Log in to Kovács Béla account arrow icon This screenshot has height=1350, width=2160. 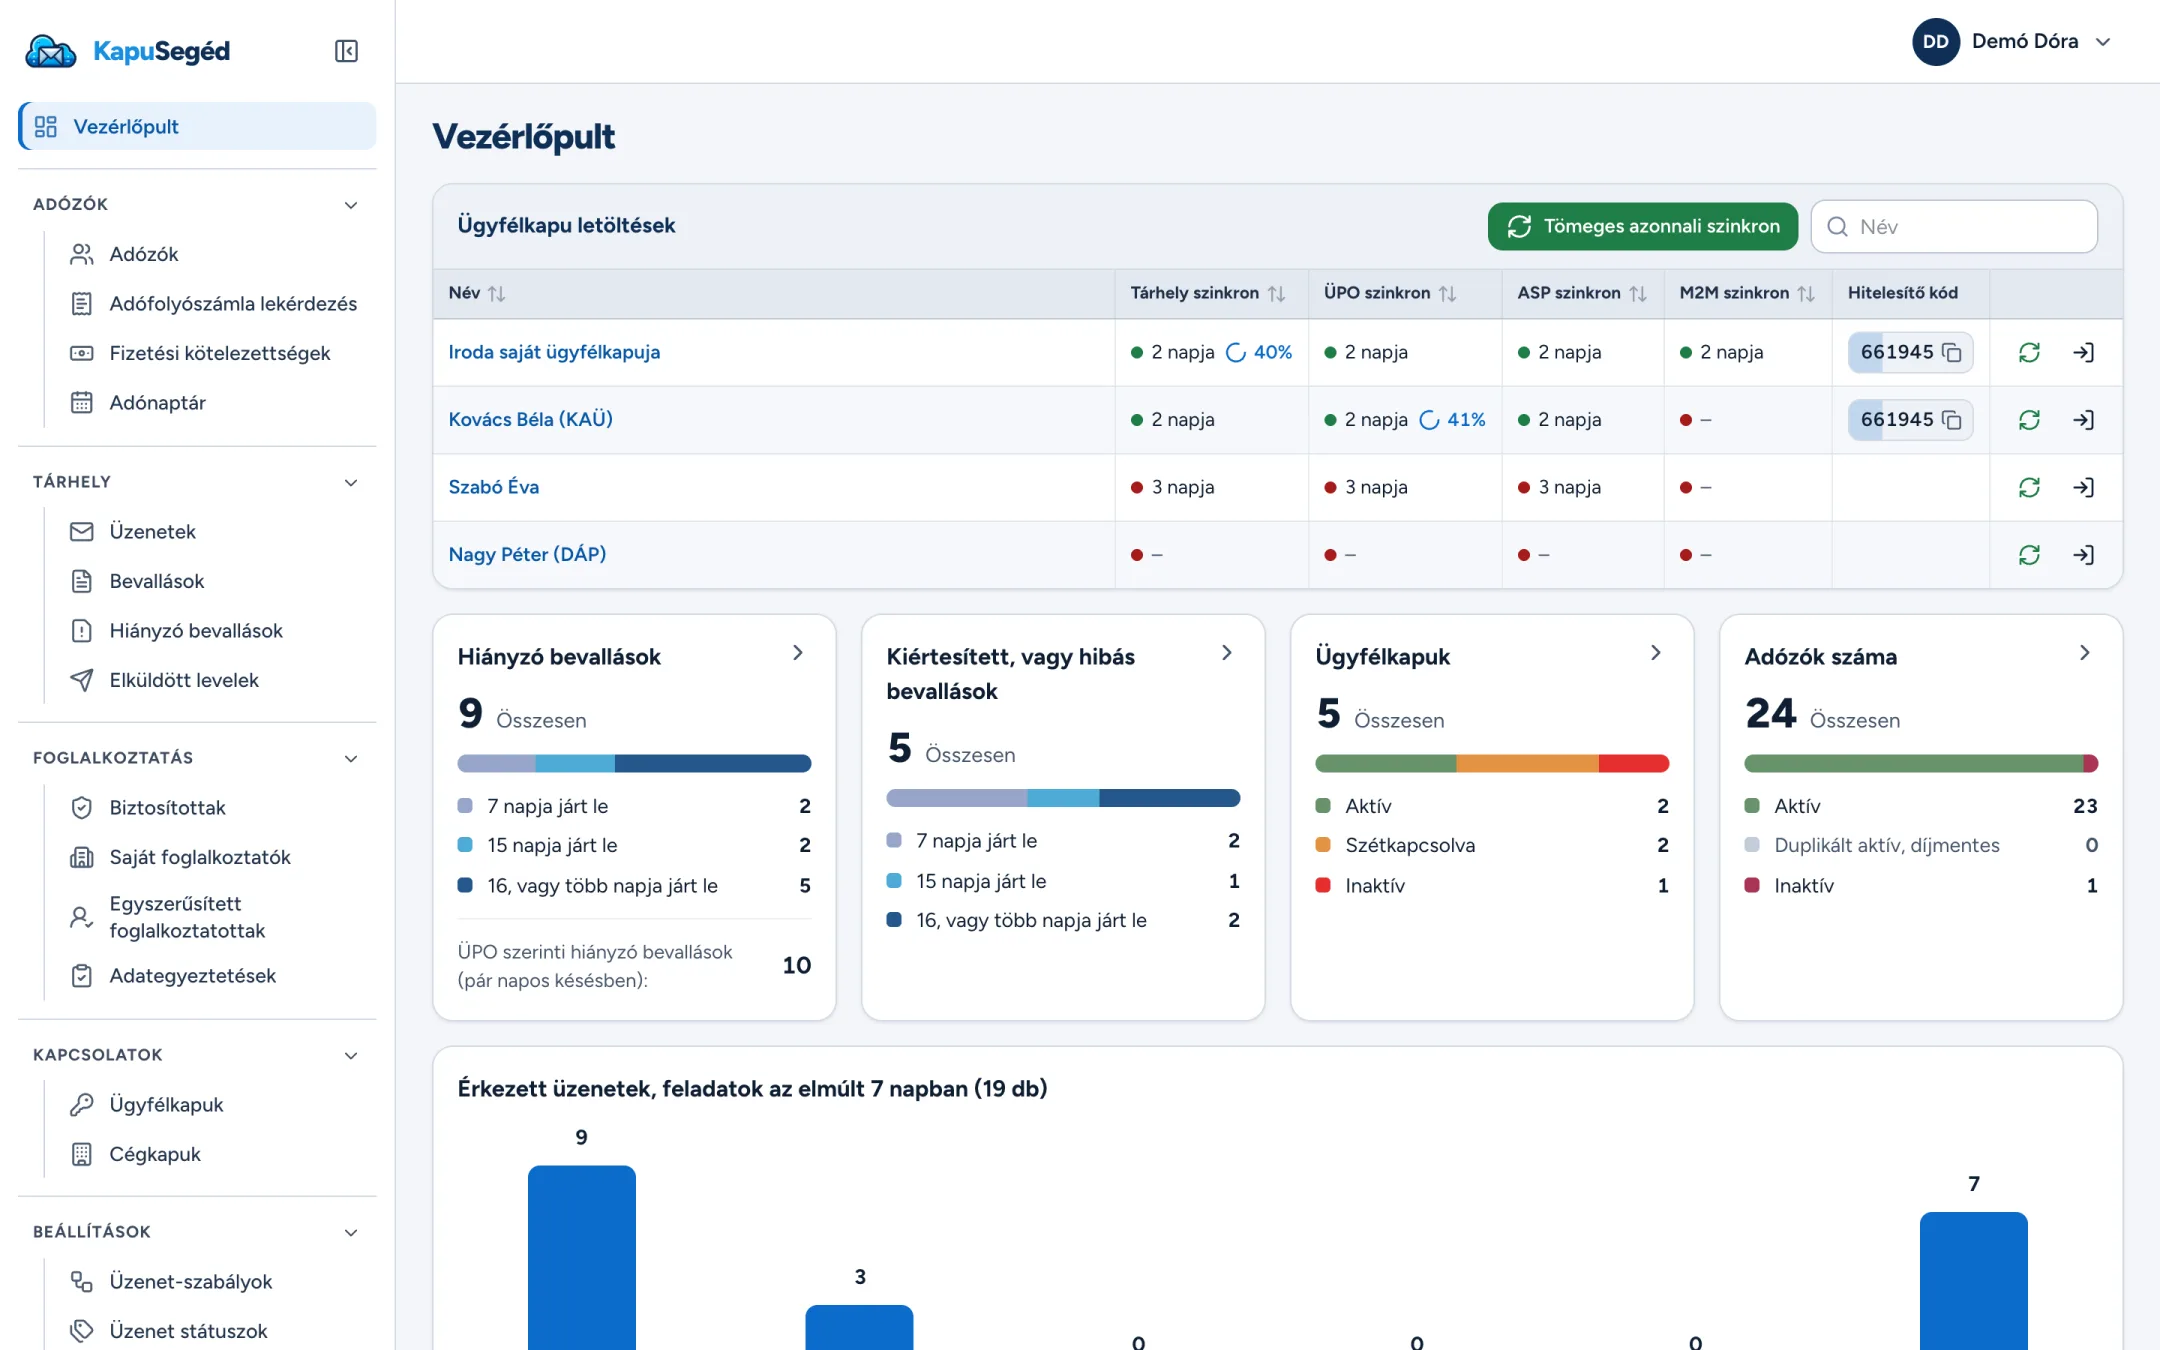coord(2084,420)
